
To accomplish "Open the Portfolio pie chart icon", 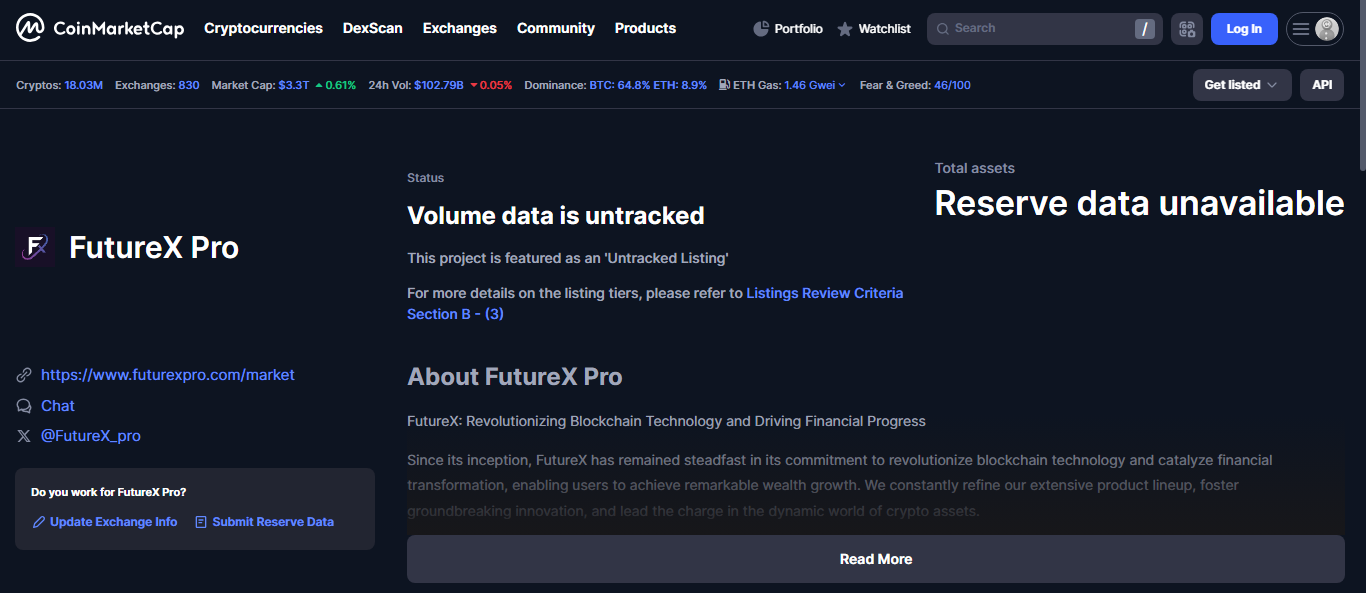I will point(761,29).
